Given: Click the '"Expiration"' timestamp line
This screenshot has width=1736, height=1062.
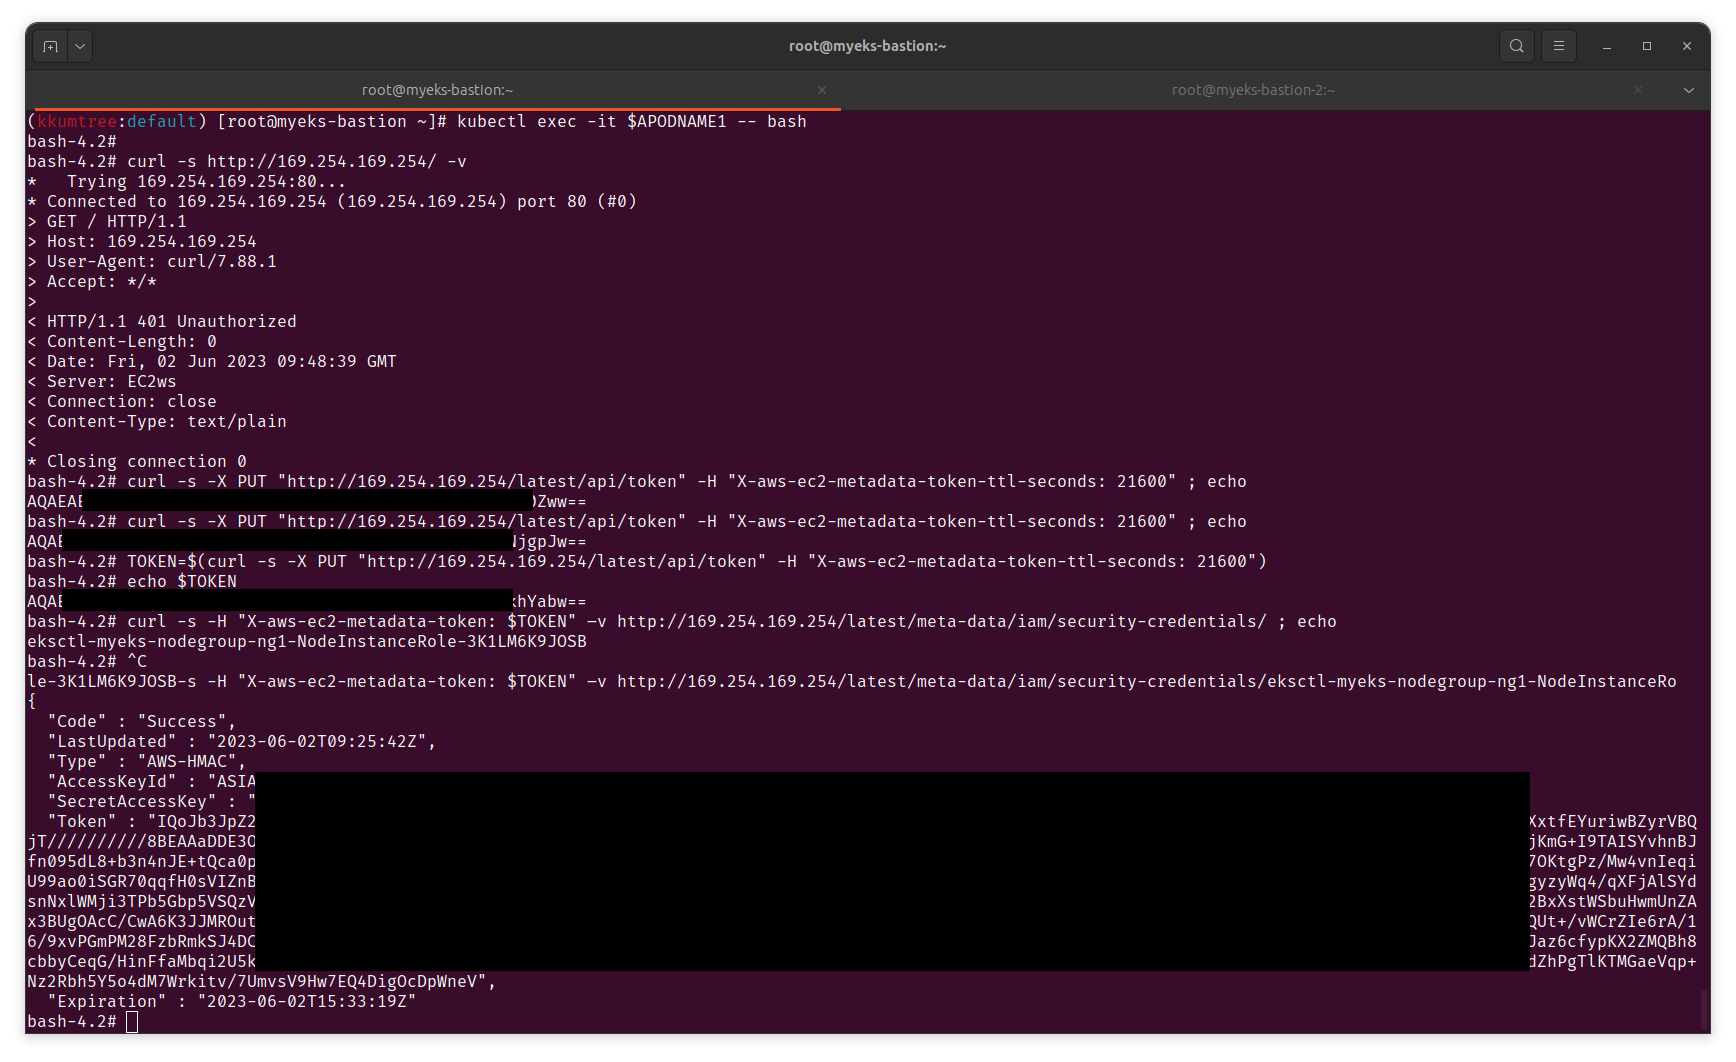Looking at the screenshot, I should coord(232,1001).
